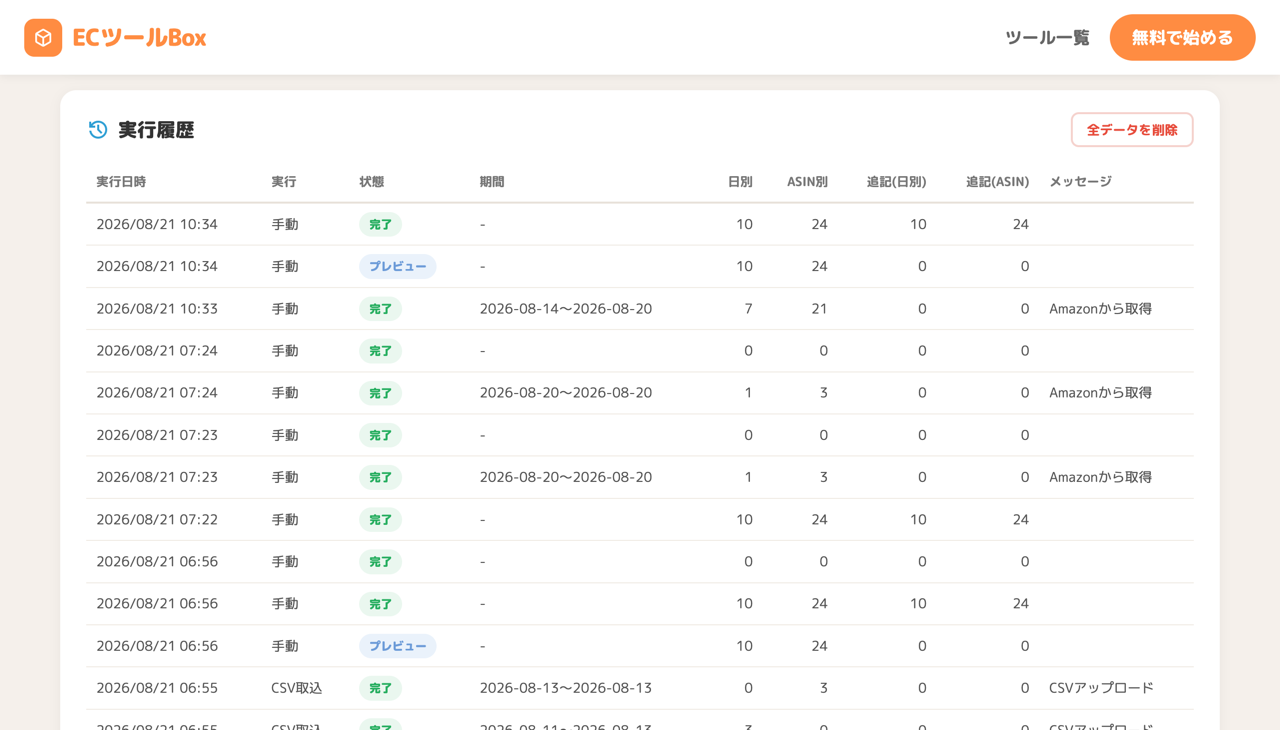
Task: Click the 実行履歴 section heading
Action: pos(156,130)
